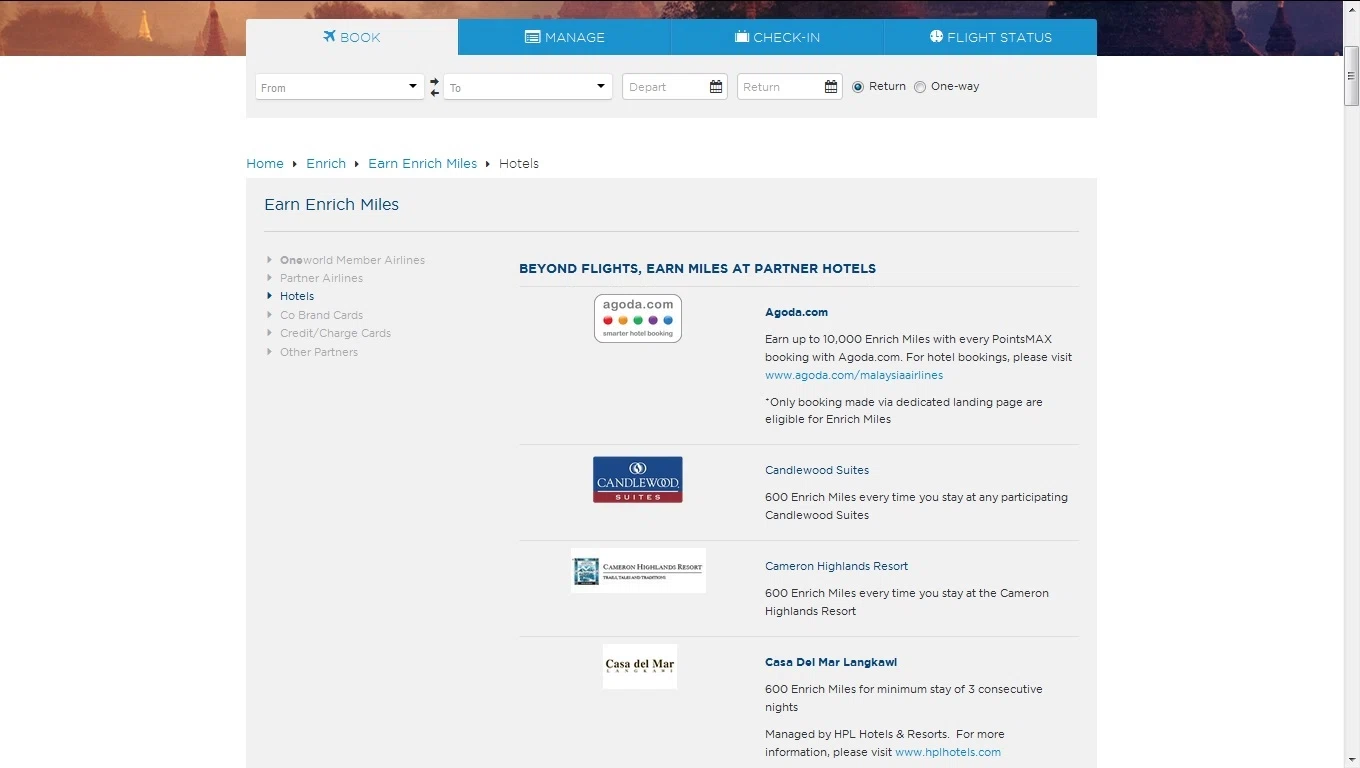Click the scrollbar up arrow
The height and width of the screenshot is (768, 1360).
[x=1351, y=8]
